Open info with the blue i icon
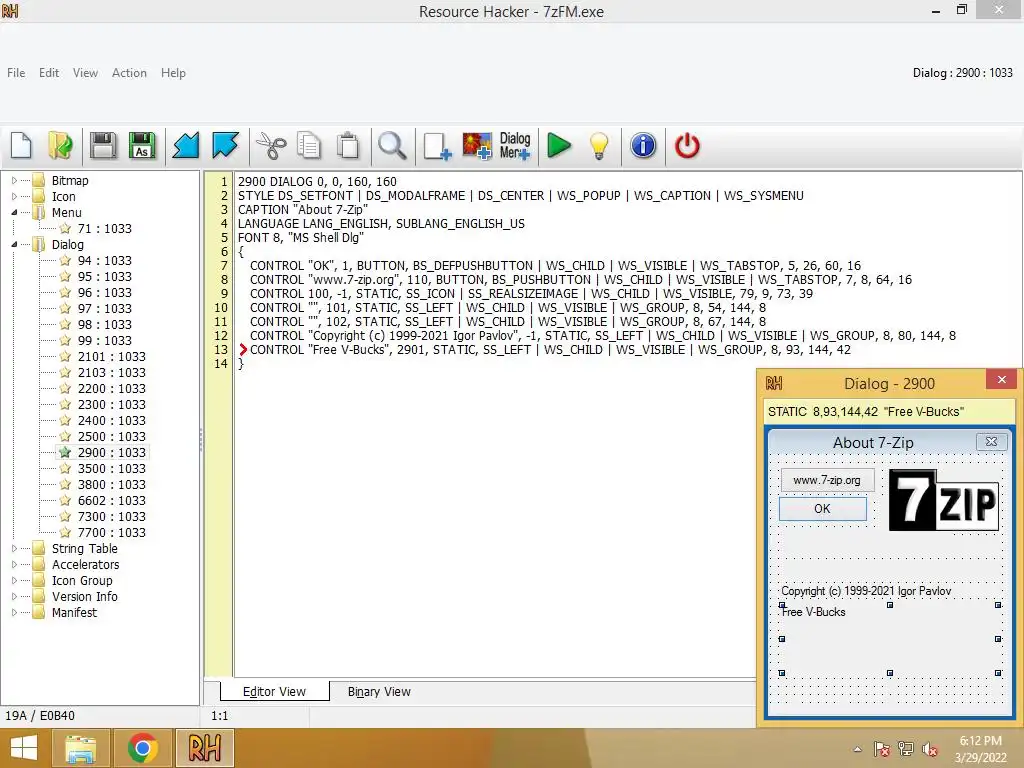Viewport: 1024px width, 768px height. click(643, 145)
